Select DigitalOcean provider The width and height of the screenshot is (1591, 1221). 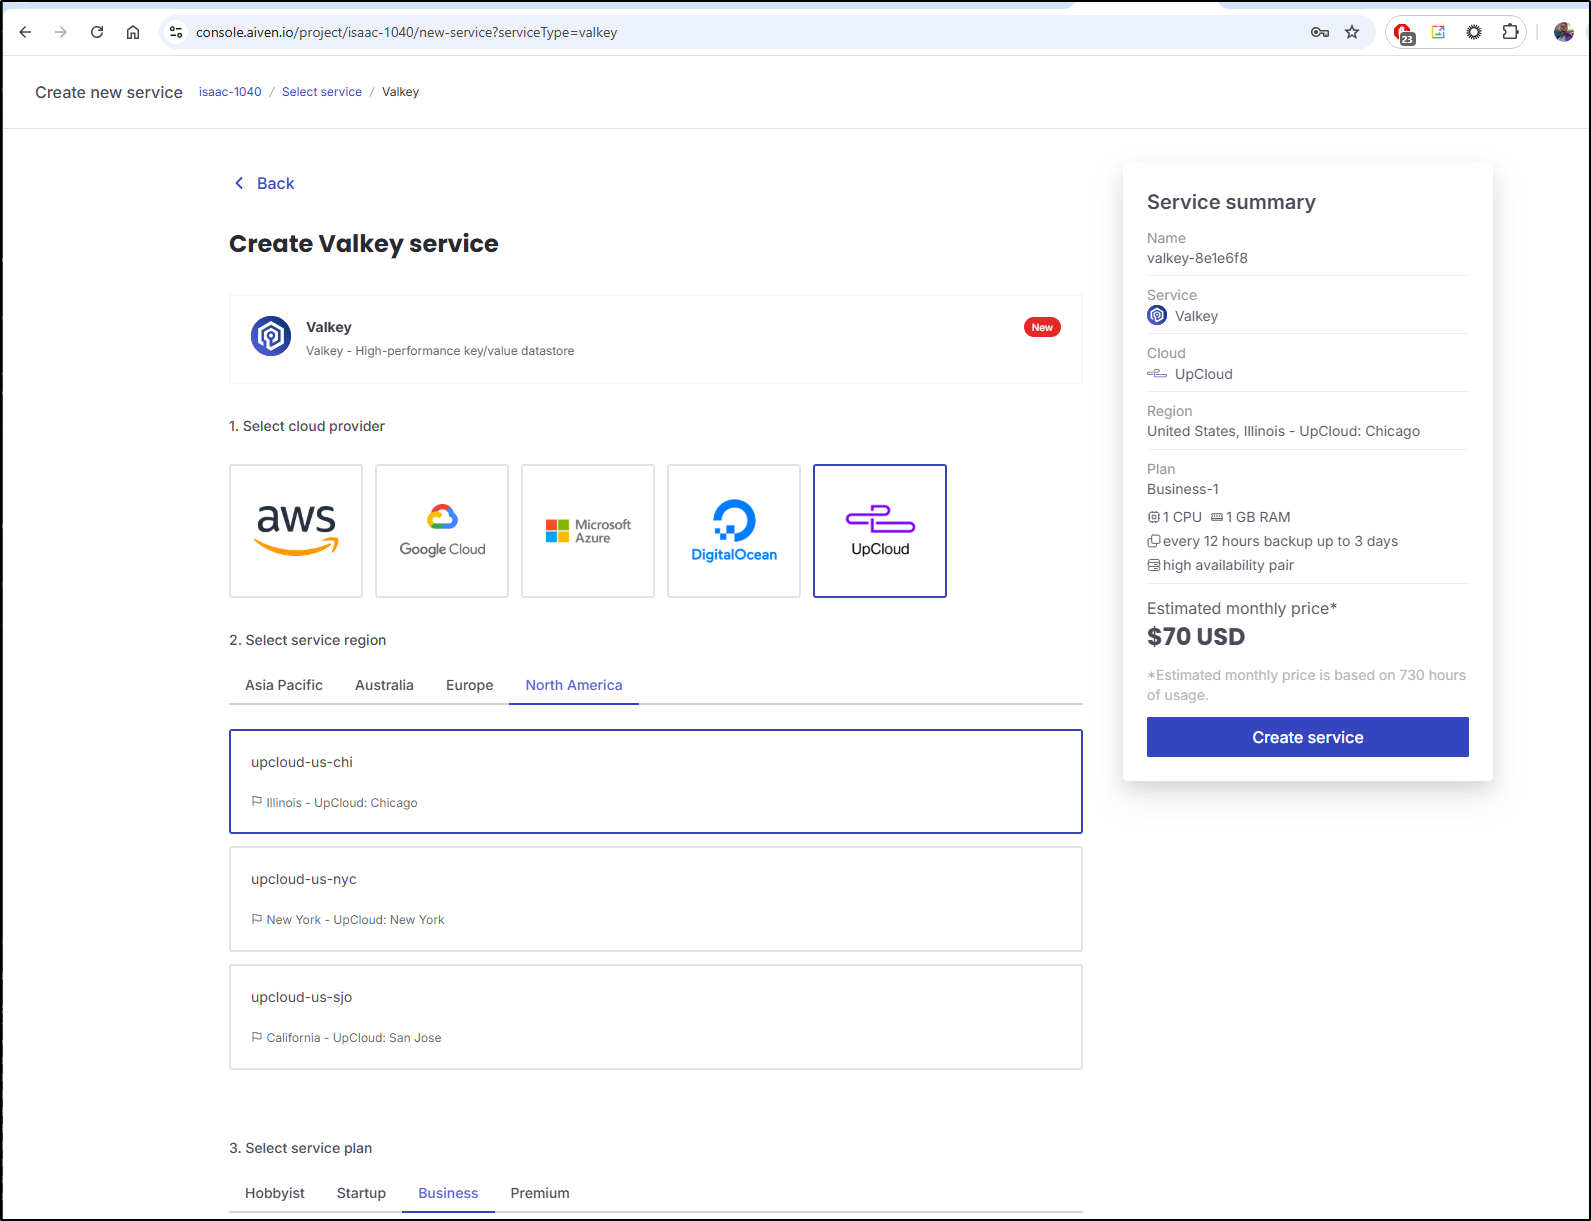(734, 531)
